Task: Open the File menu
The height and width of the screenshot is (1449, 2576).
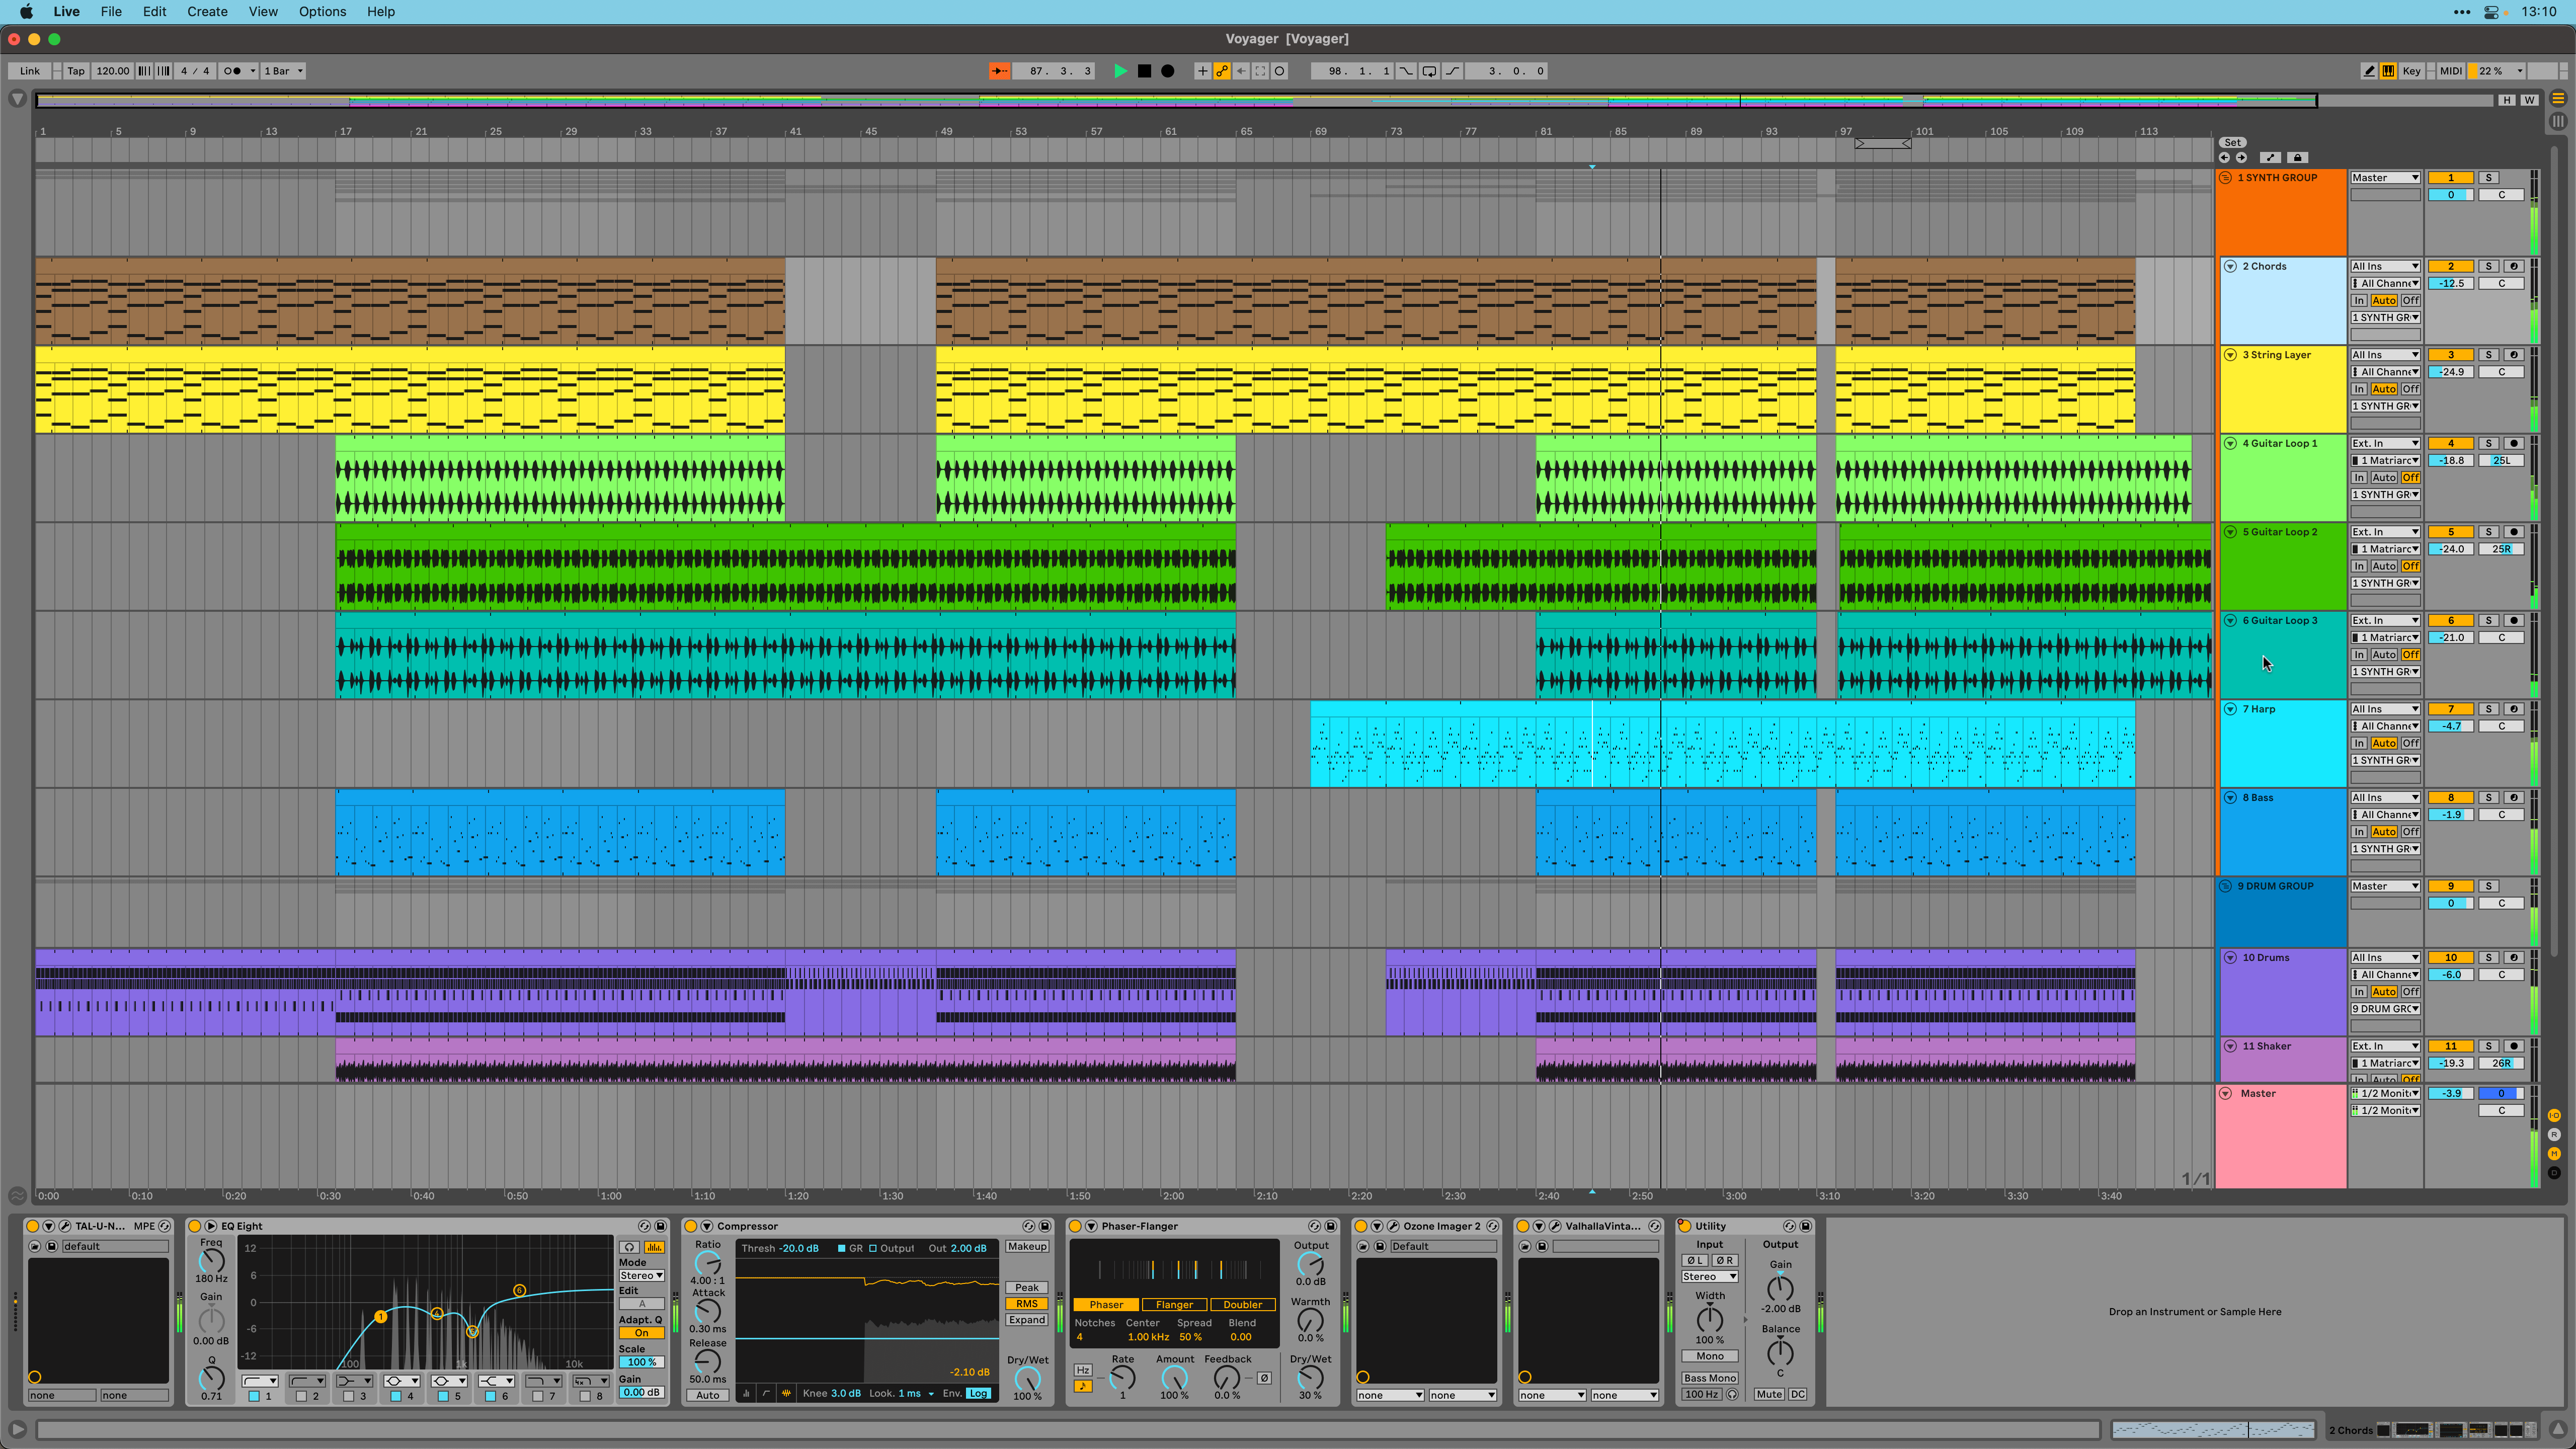Action: click(x=111, y=12)
